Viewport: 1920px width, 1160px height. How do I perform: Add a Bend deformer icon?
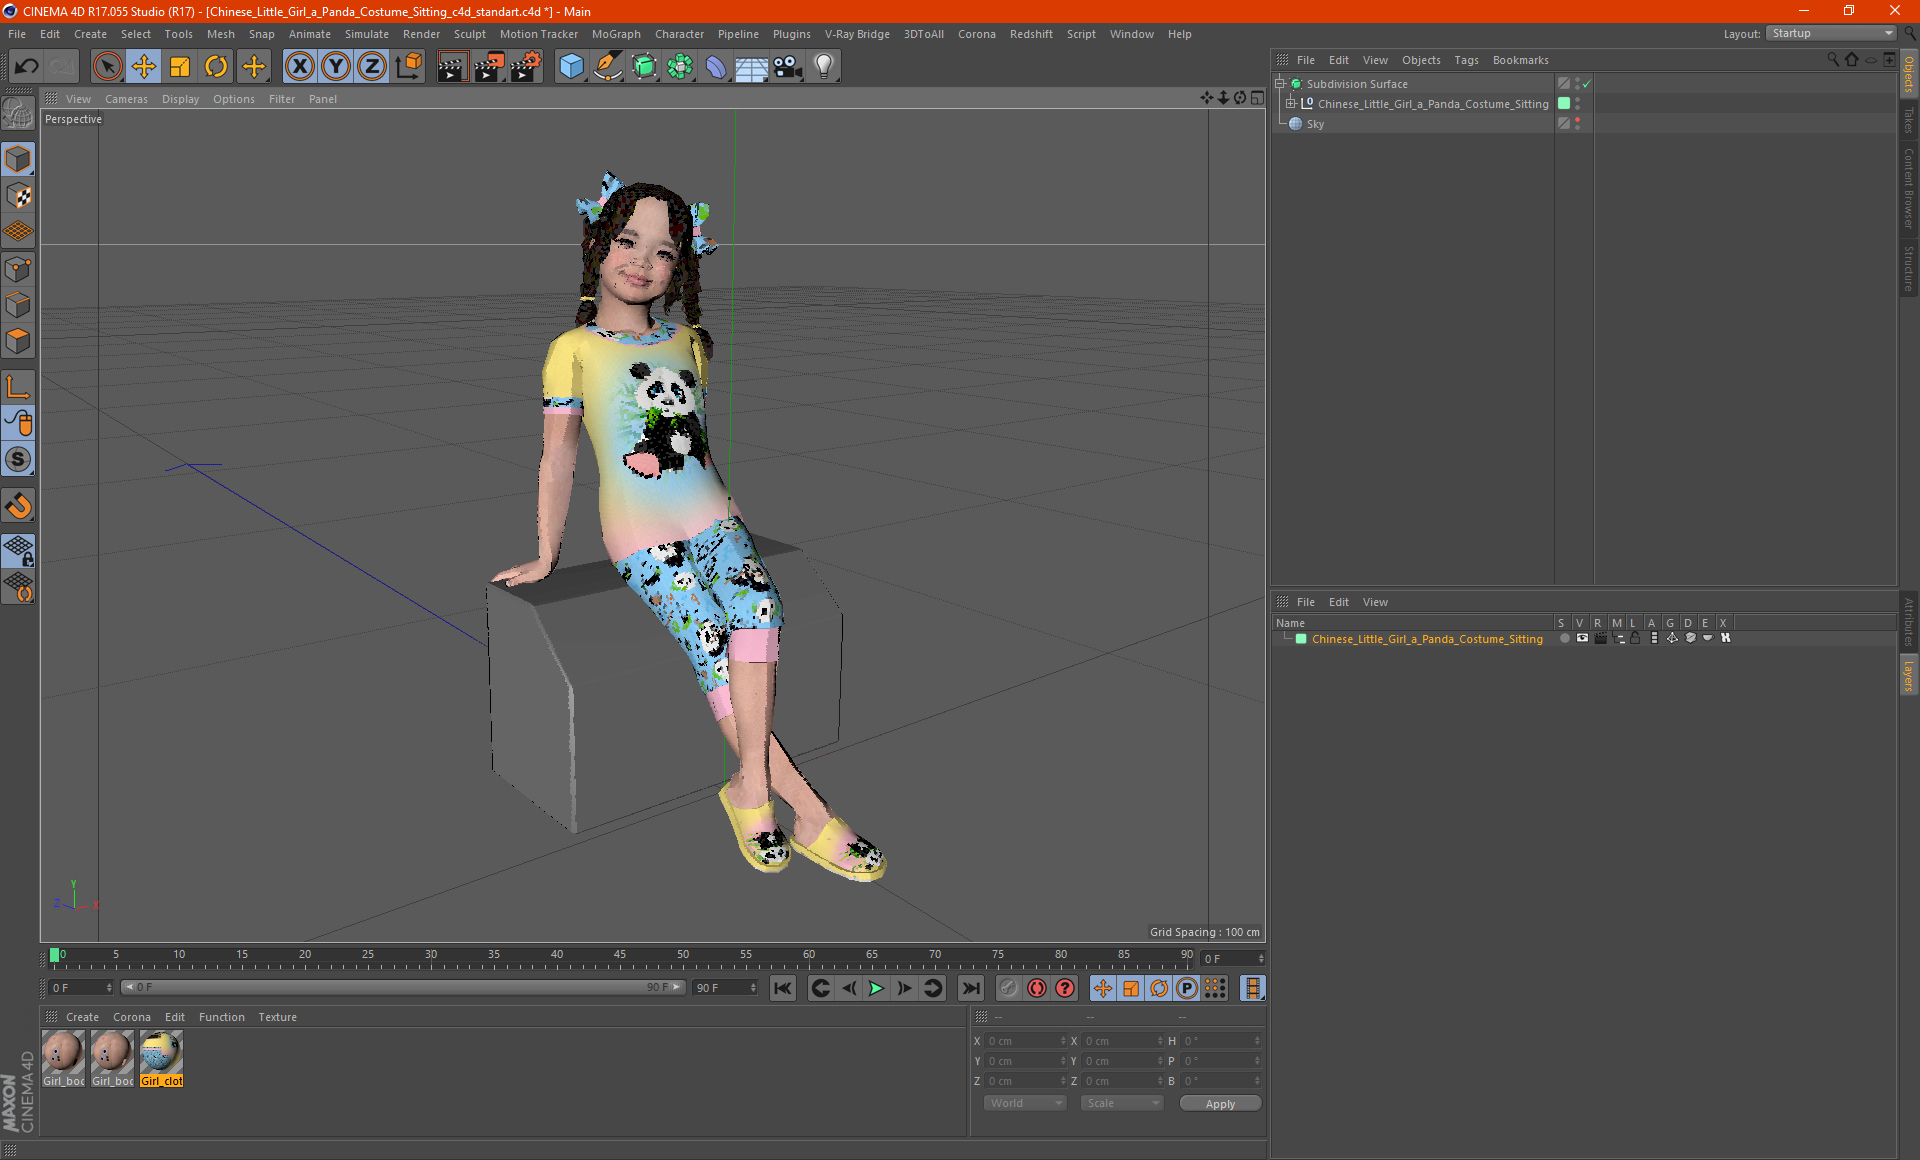(x=716, y=67)
